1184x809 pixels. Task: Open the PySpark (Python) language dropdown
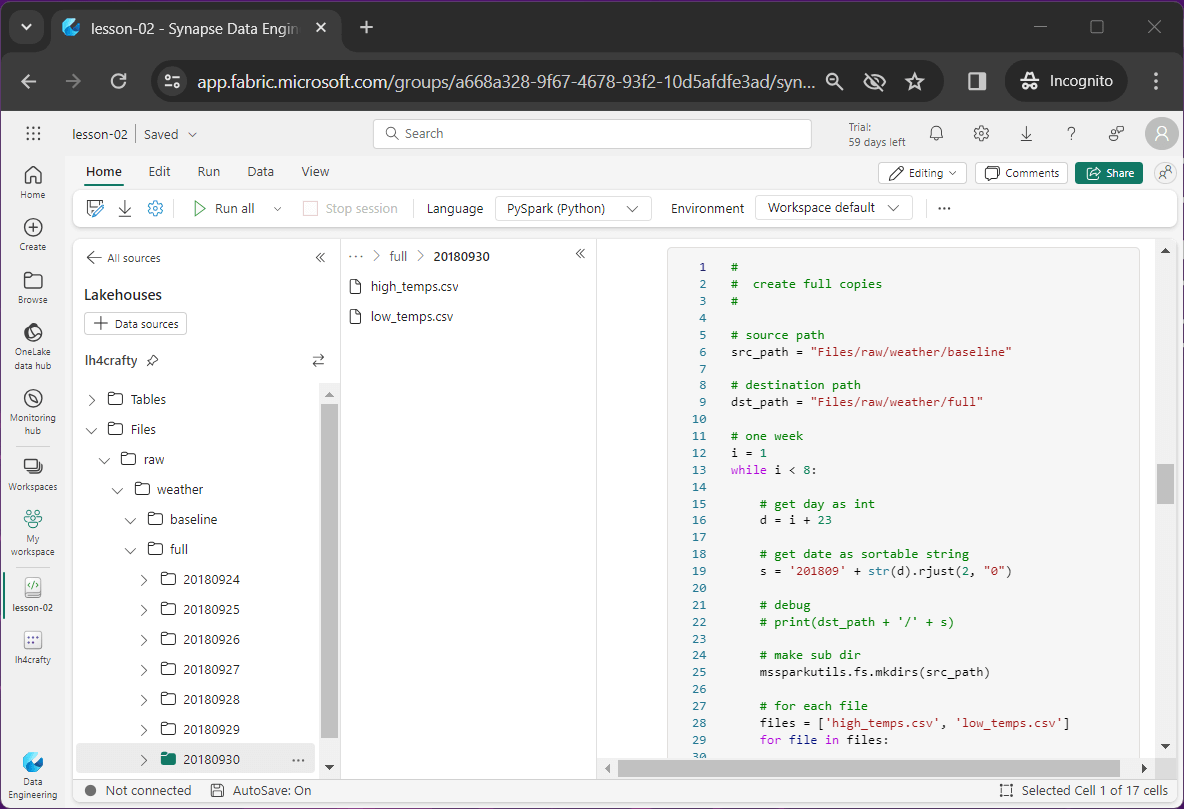[x=573, y=208]
